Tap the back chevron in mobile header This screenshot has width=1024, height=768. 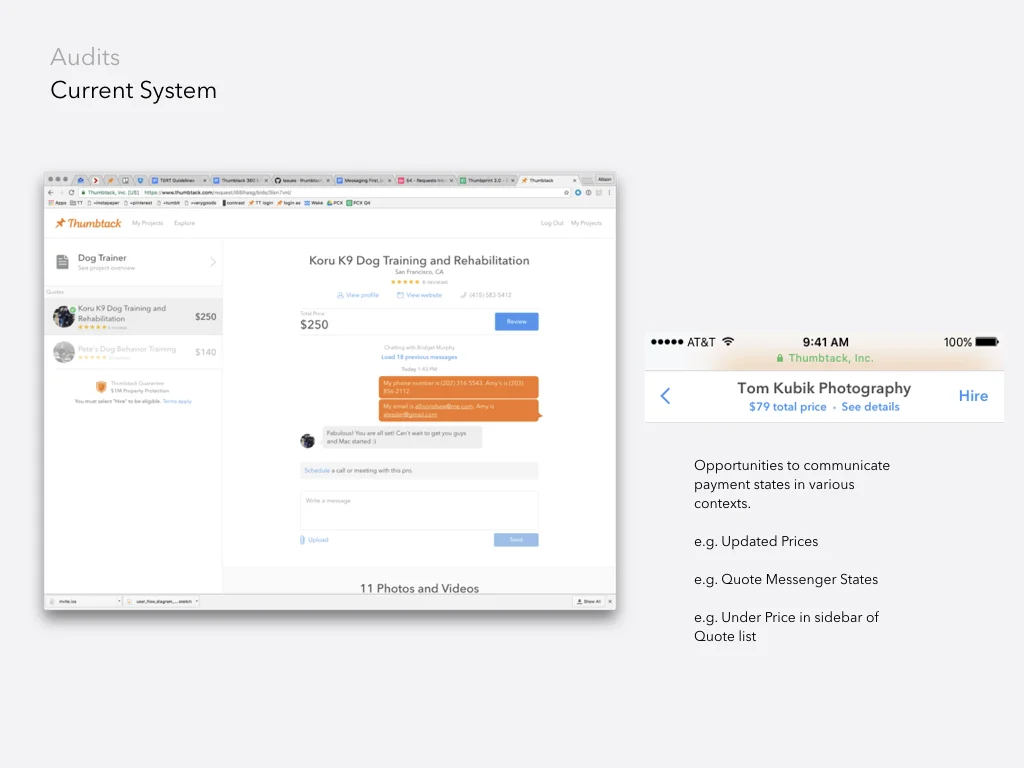pos(665,396)
